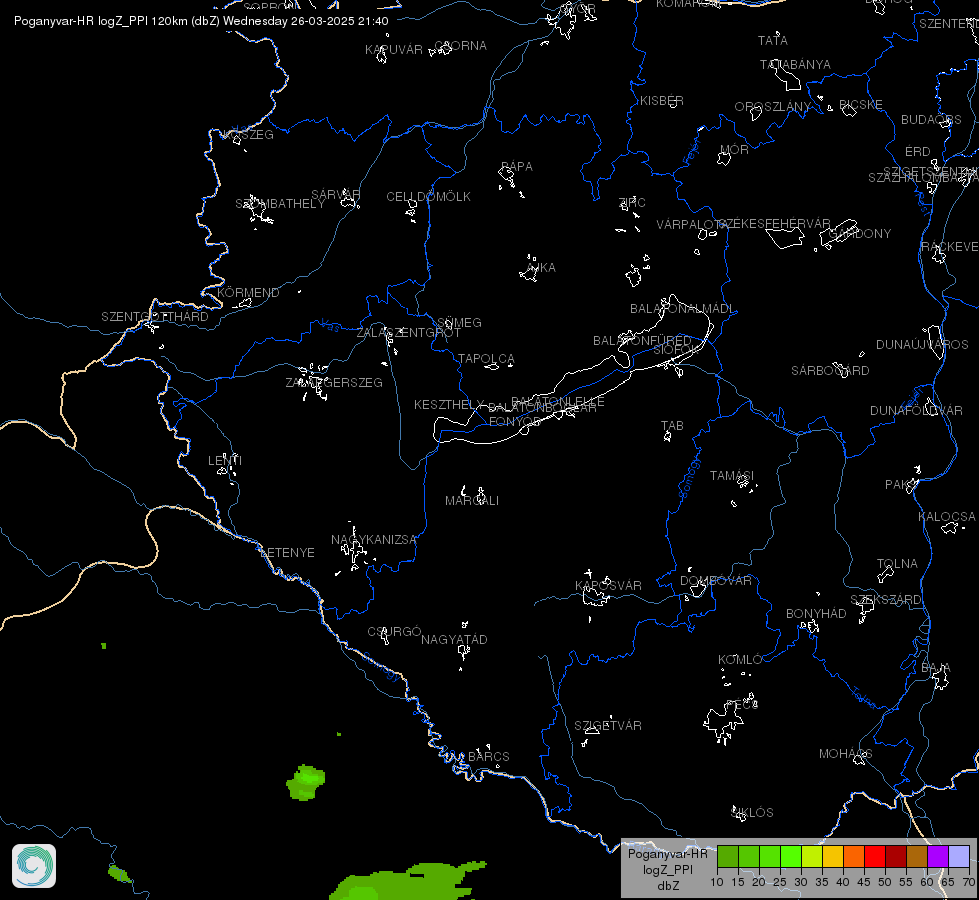979x900 pixels.
Task: Click the BARCS city label
Action: coord(488,757)
